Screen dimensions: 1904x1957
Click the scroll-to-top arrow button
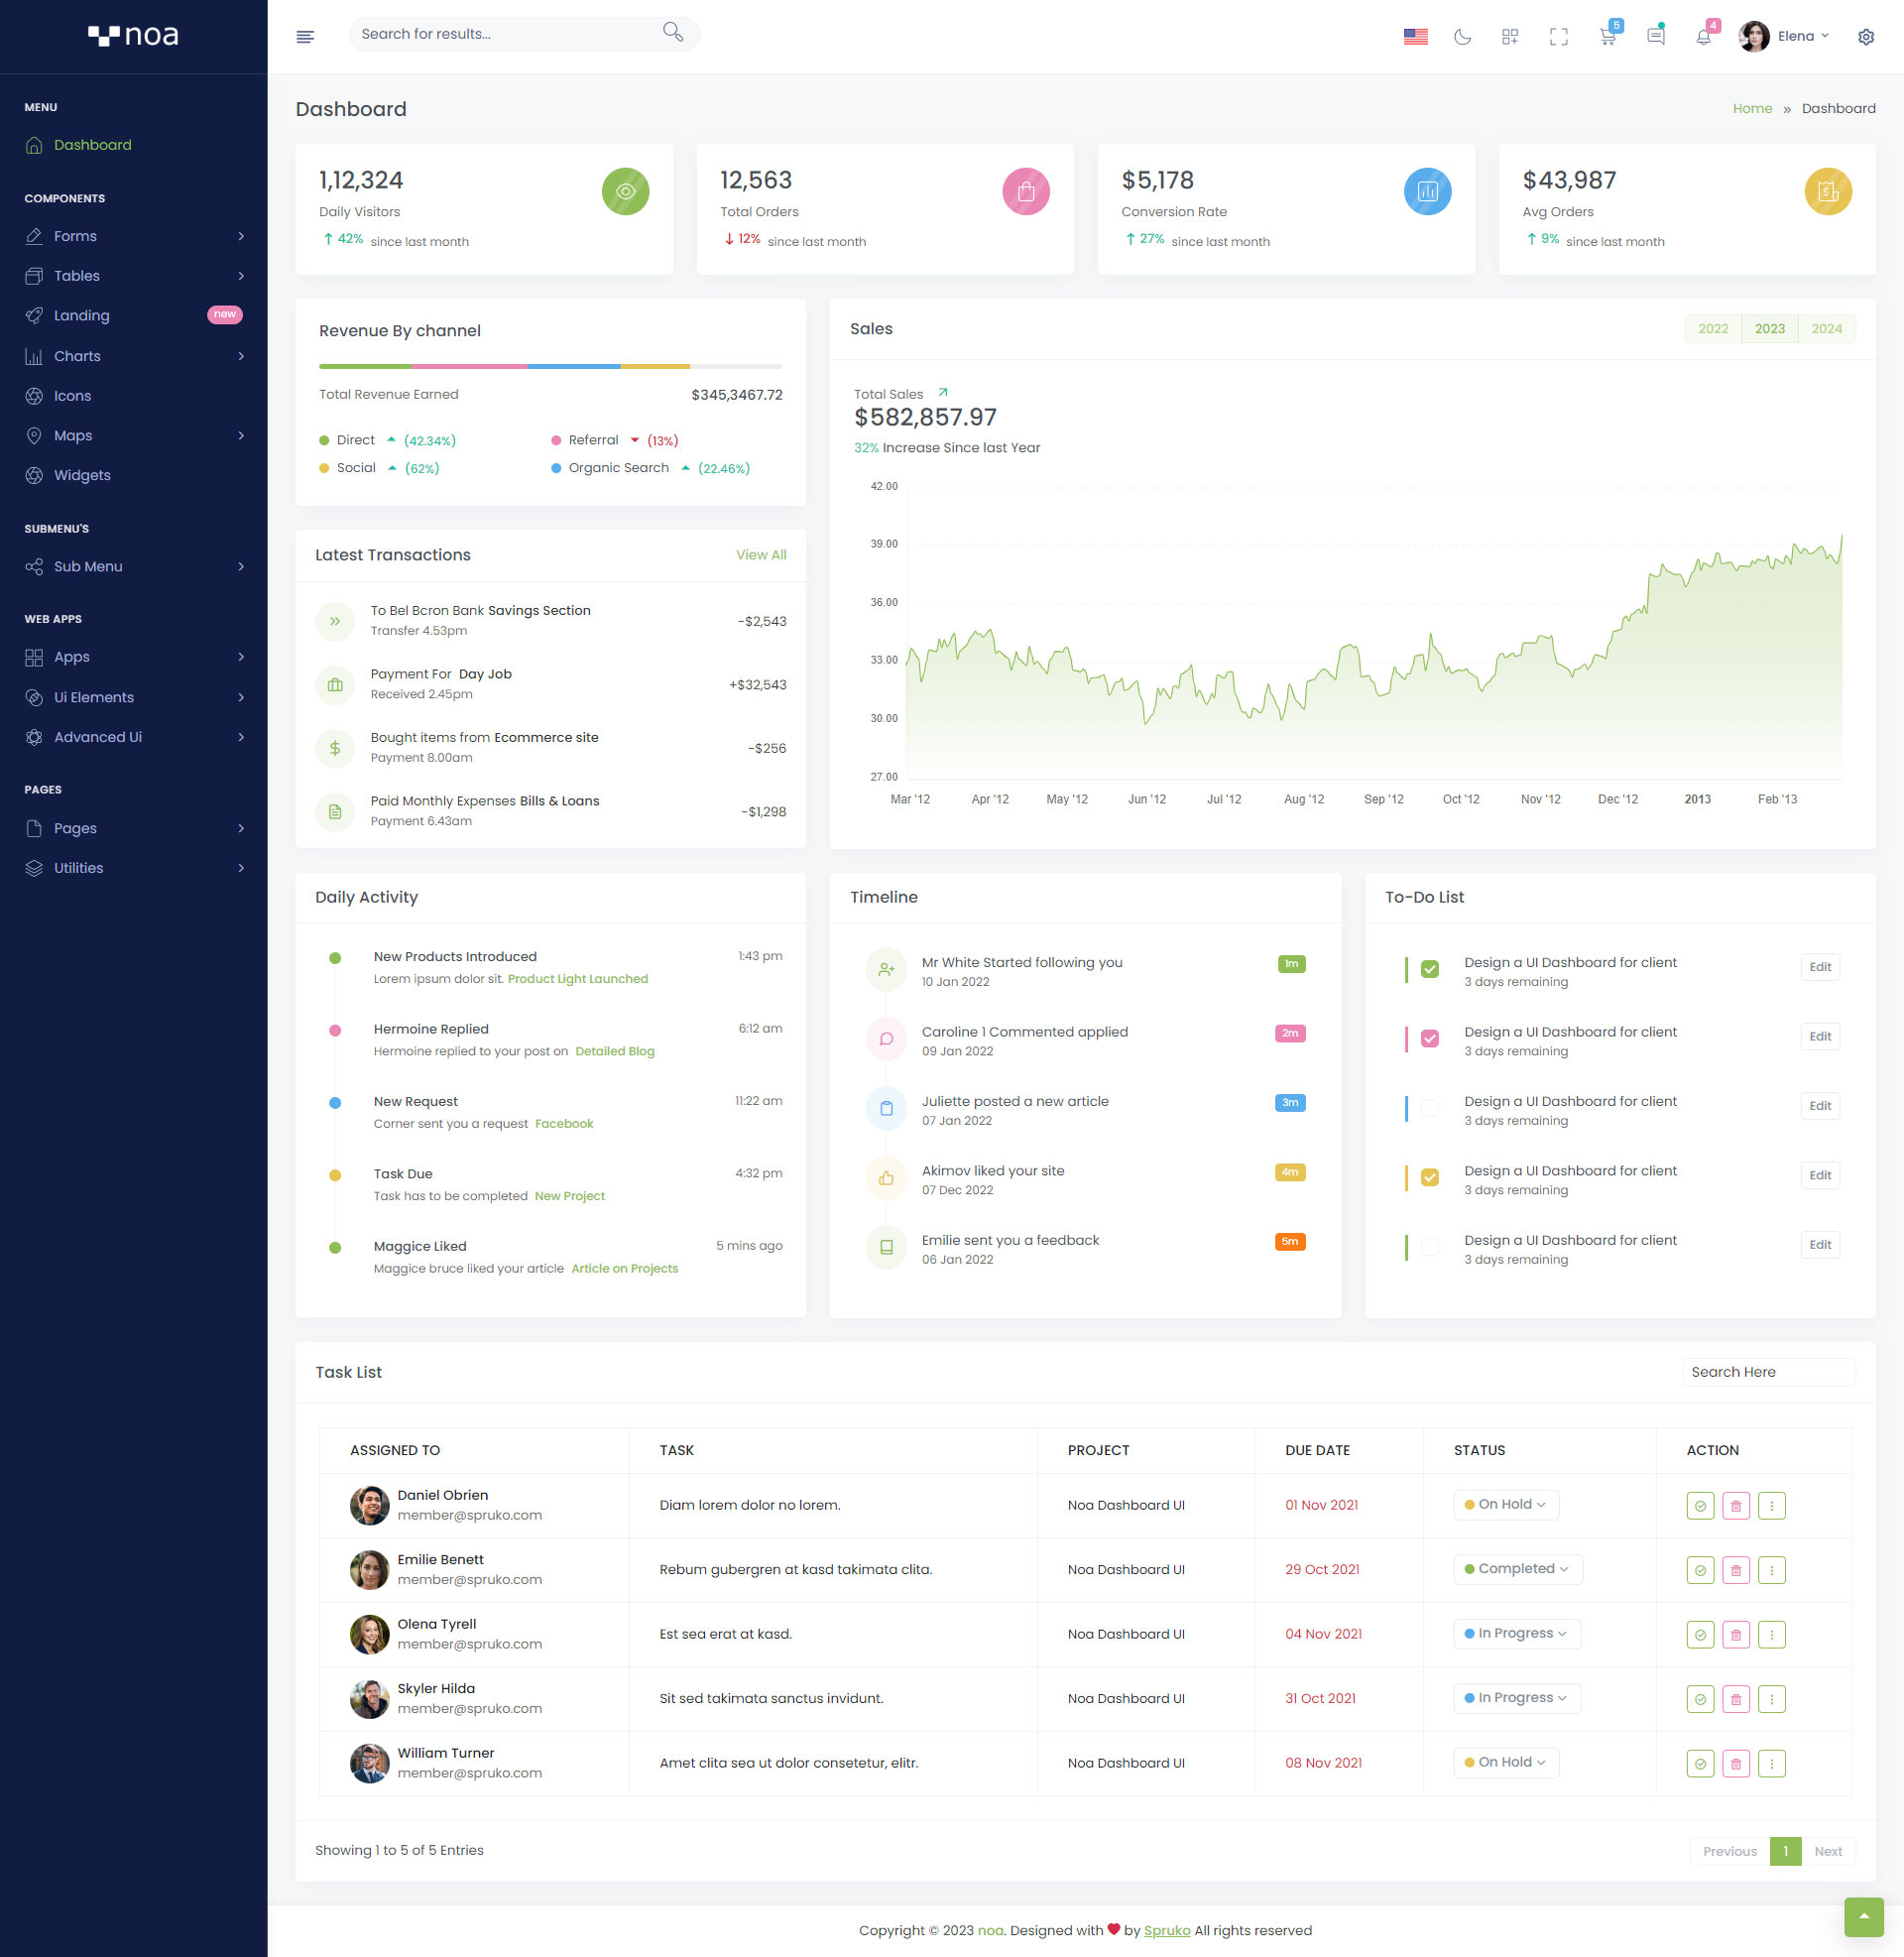click(x=1863, y=1916)
